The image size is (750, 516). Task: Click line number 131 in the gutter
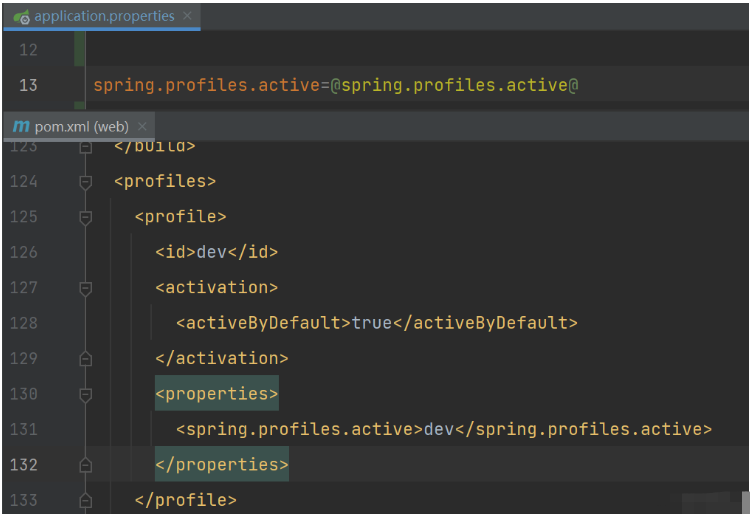[24, 429]
